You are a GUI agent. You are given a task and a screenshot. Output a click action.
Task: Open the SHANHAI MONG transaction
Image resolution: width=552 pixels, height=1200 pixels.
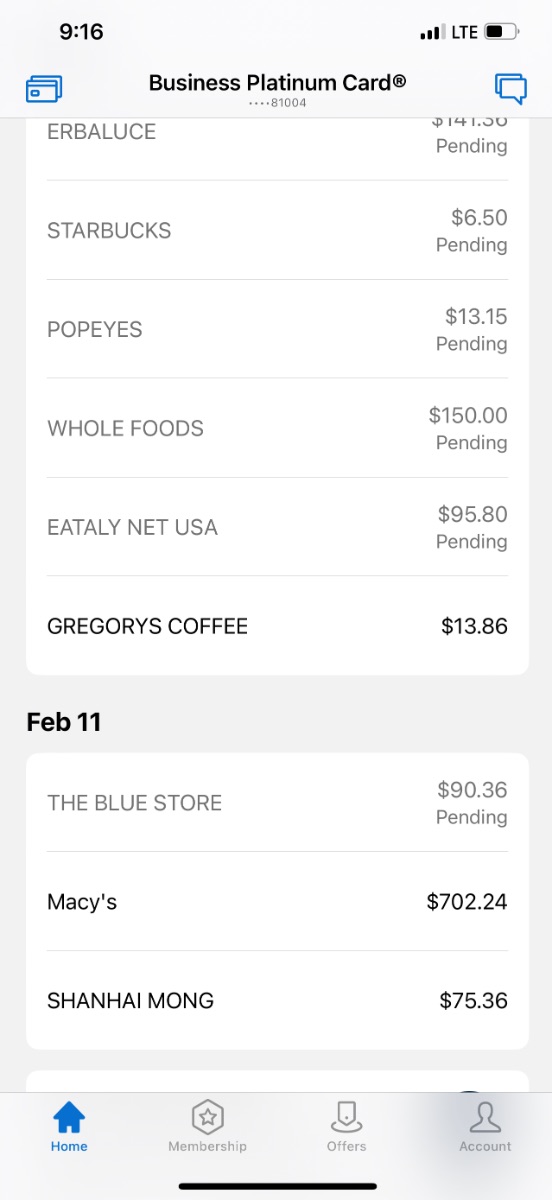point(277,1001)
